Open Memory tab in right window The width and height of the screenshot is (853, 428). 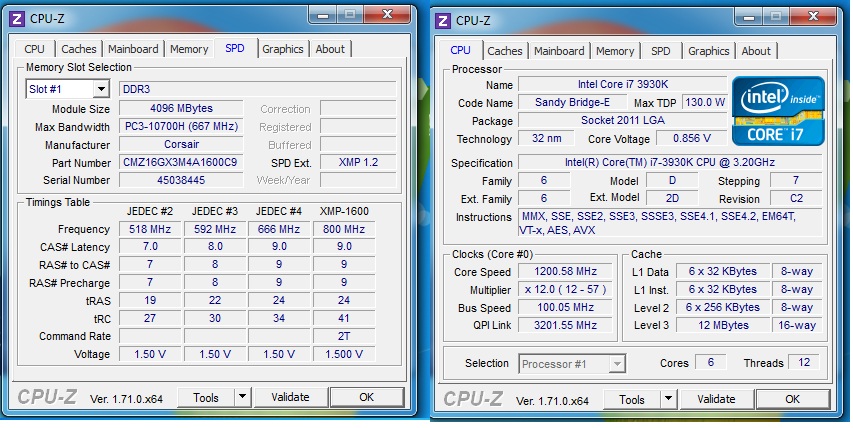point(615,51)
